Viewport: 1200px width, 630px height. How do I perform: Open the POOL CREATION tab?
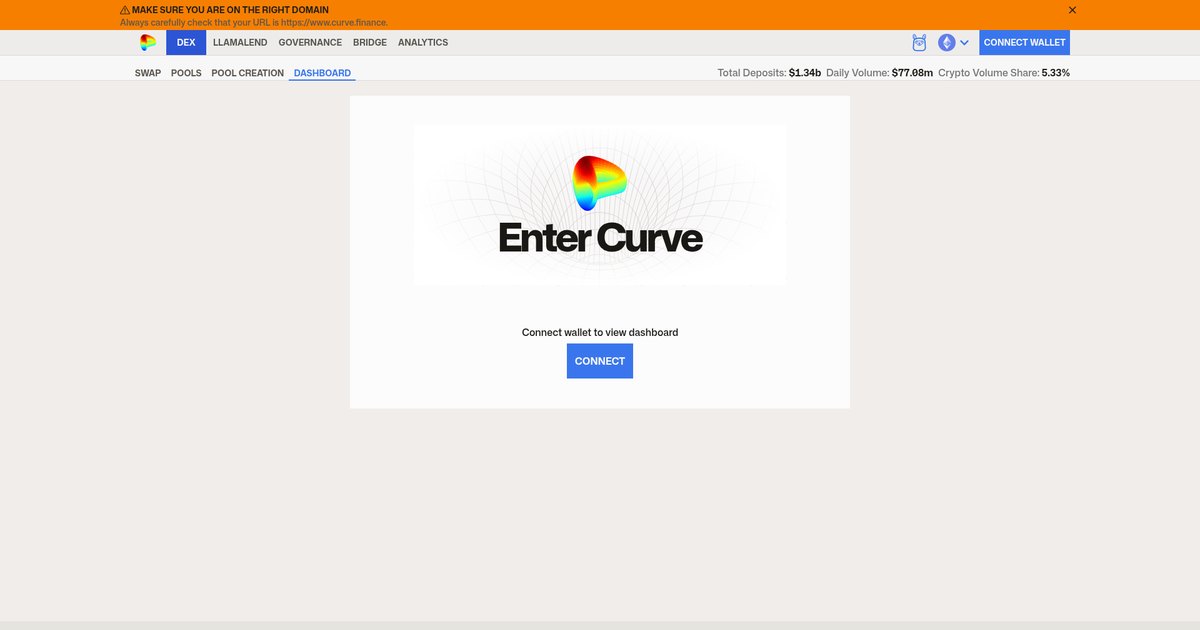(x=248, y=73)
